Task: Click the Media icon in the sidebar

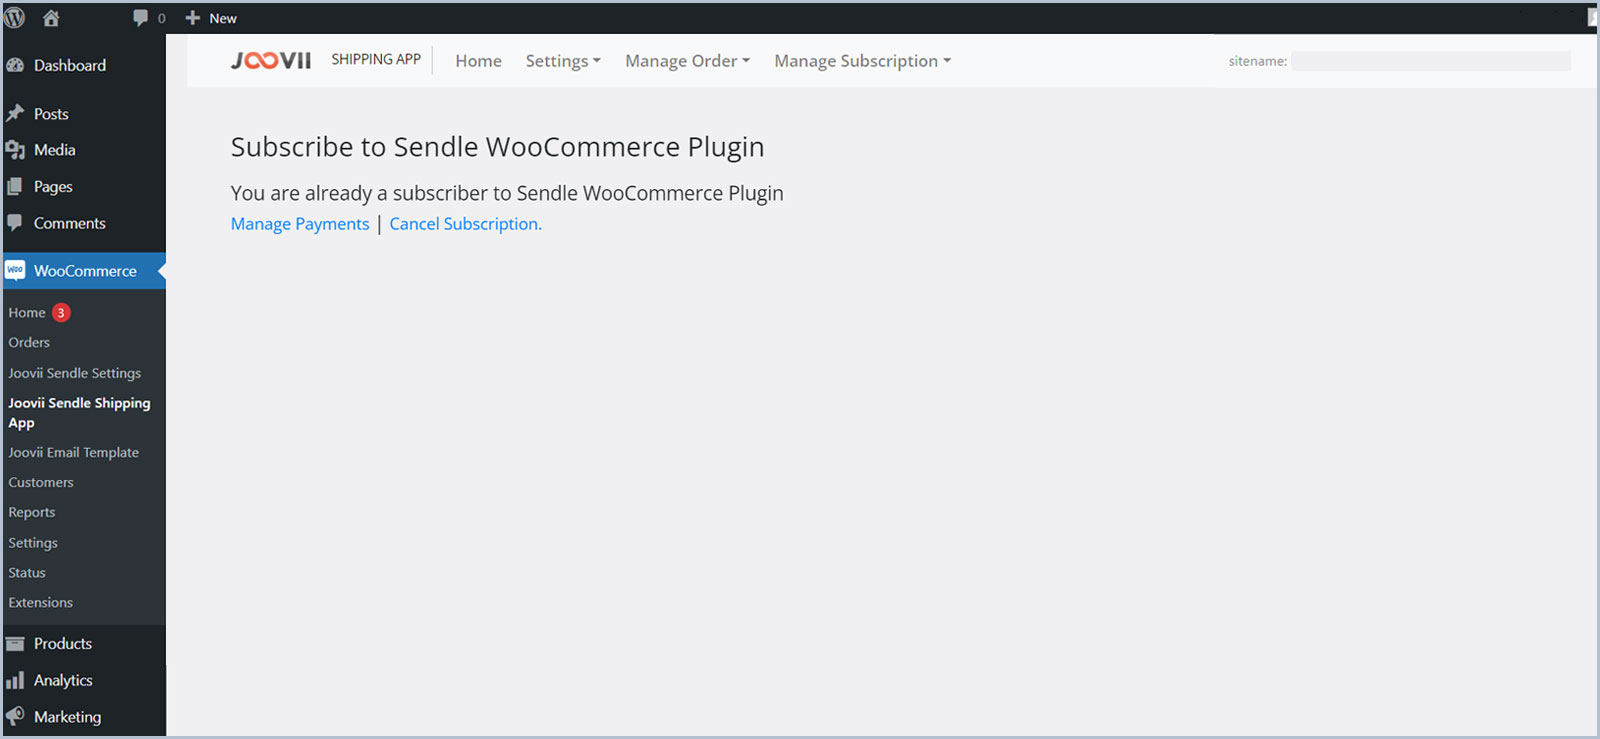Action: (15, 150)
